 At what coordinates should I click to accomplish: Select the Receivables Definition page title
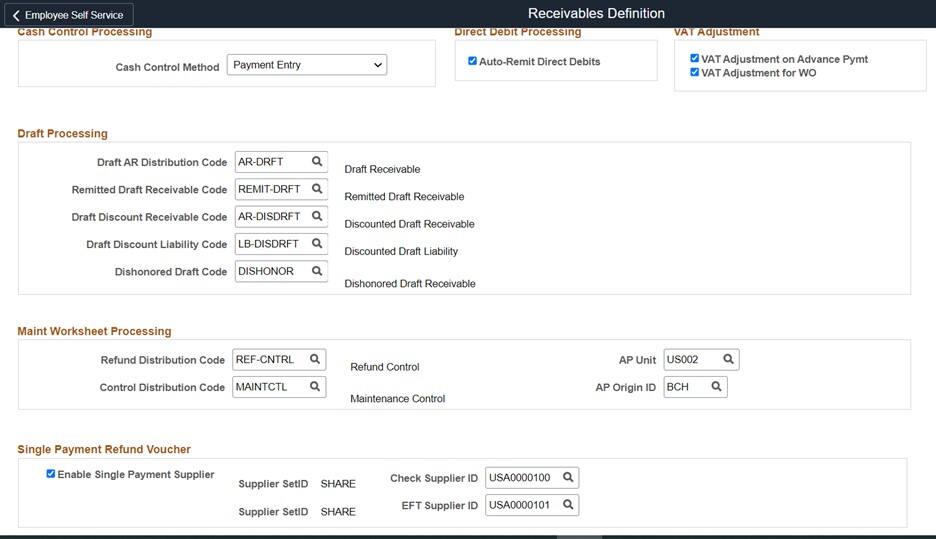click(x=596, y=13)
